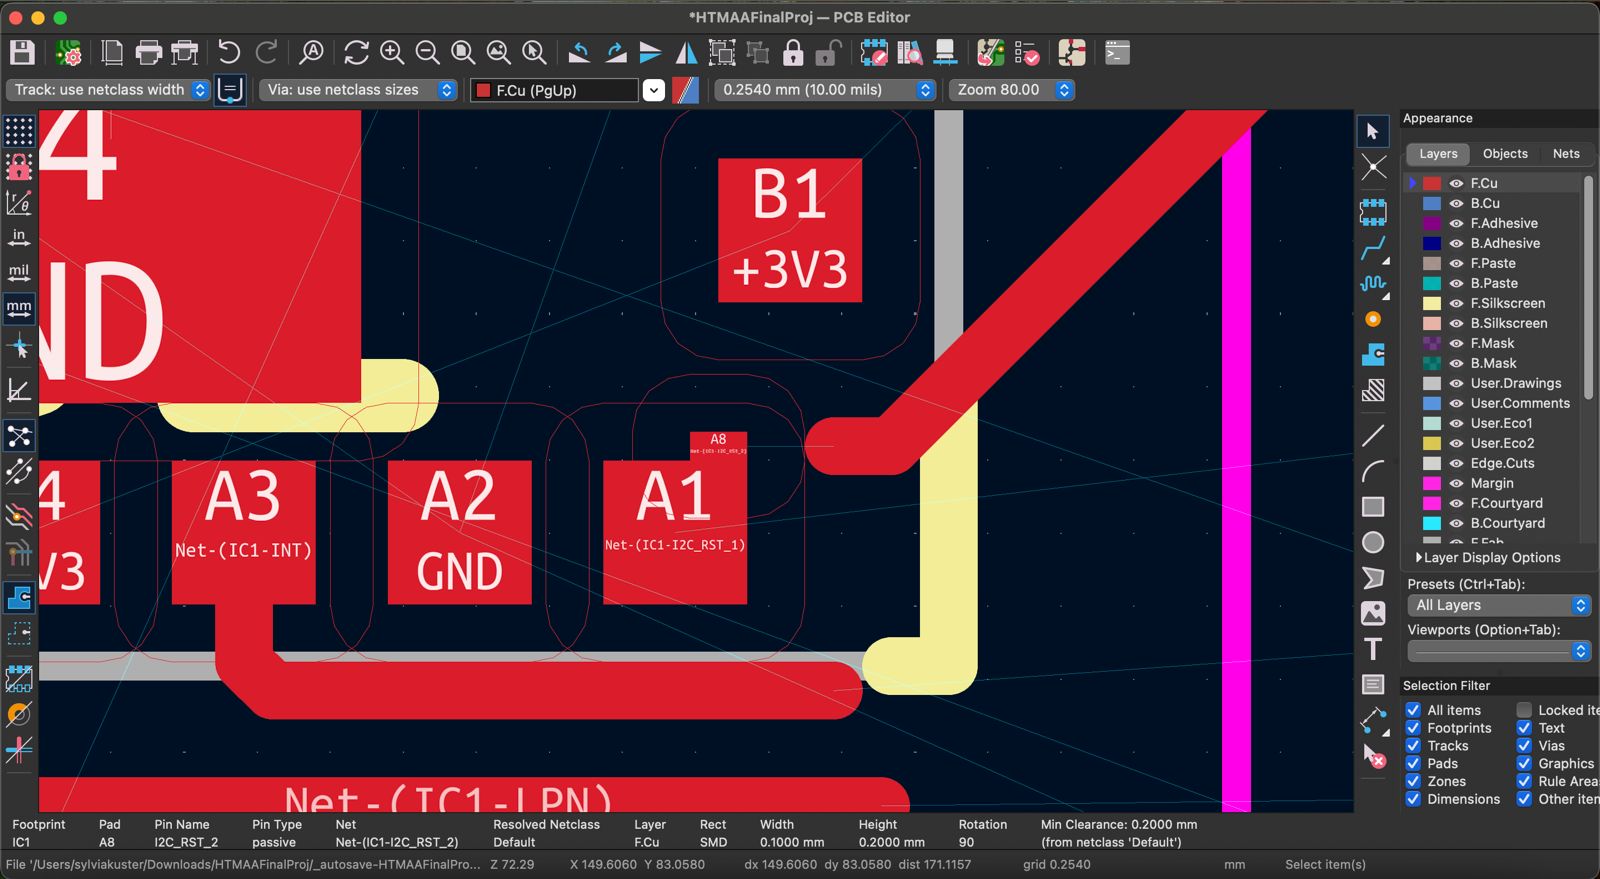Click the Save board icon

[22, 53]
